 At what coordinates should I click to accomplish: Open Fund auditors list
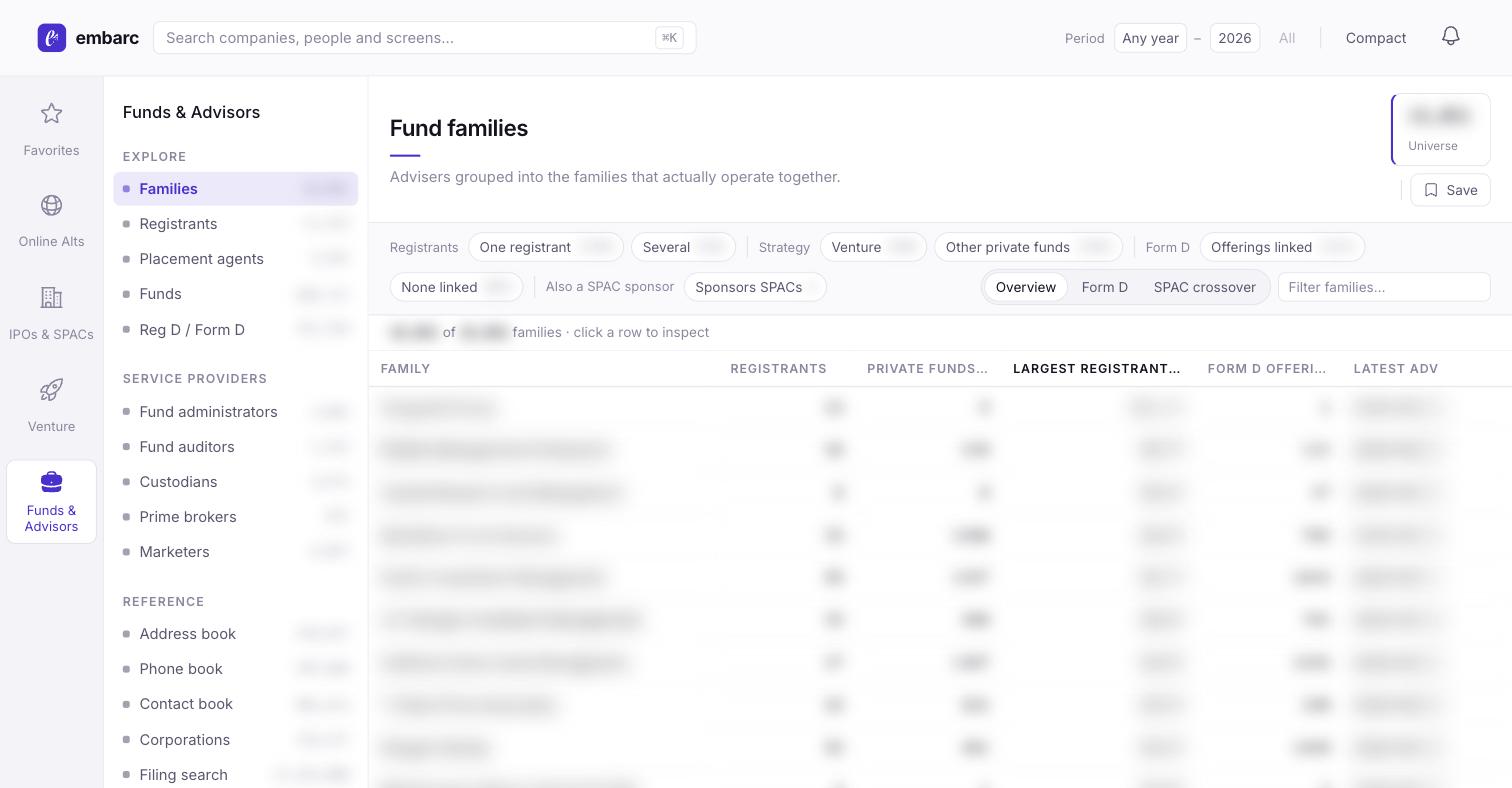point(236,447)
